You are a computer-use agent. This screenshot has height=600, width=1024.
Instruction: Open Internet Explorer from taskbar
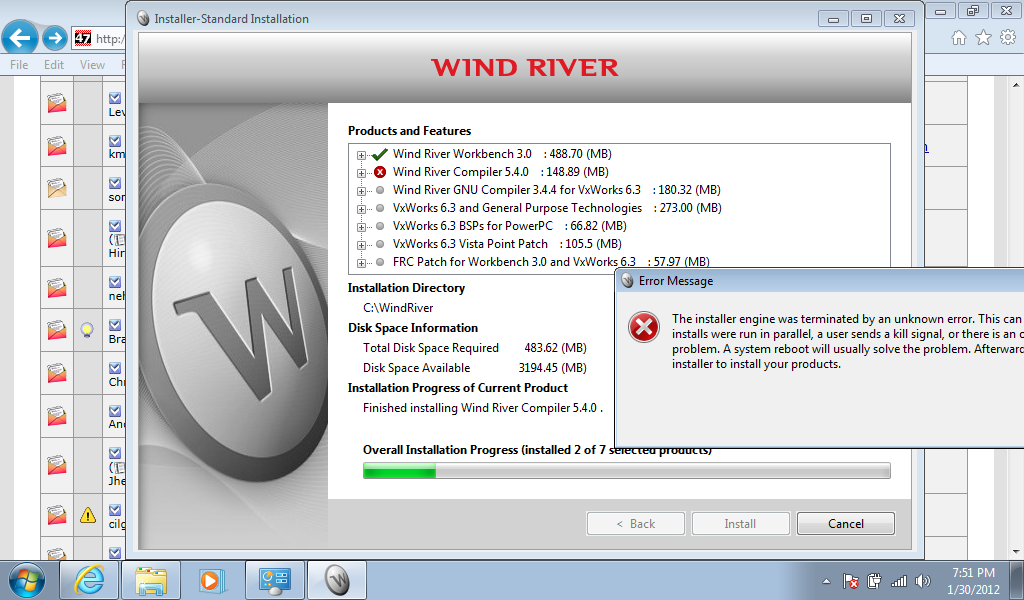[x=89, y=580]
